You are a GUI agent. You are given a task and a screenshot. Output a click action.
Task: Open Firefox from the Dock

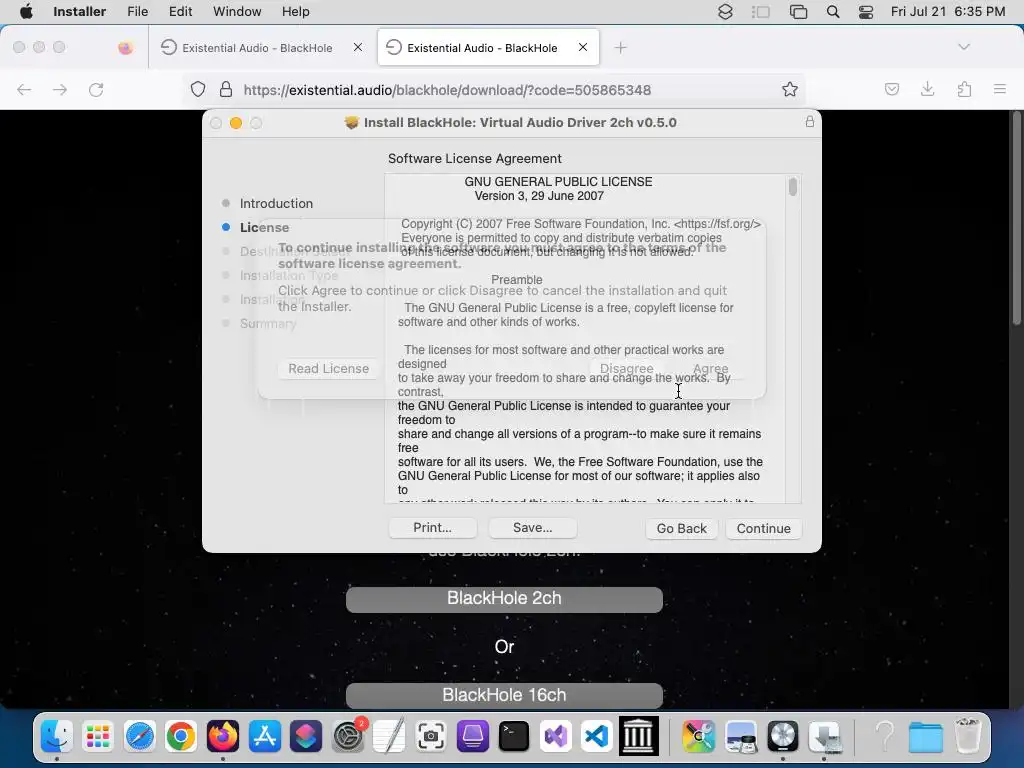(223, 736)
